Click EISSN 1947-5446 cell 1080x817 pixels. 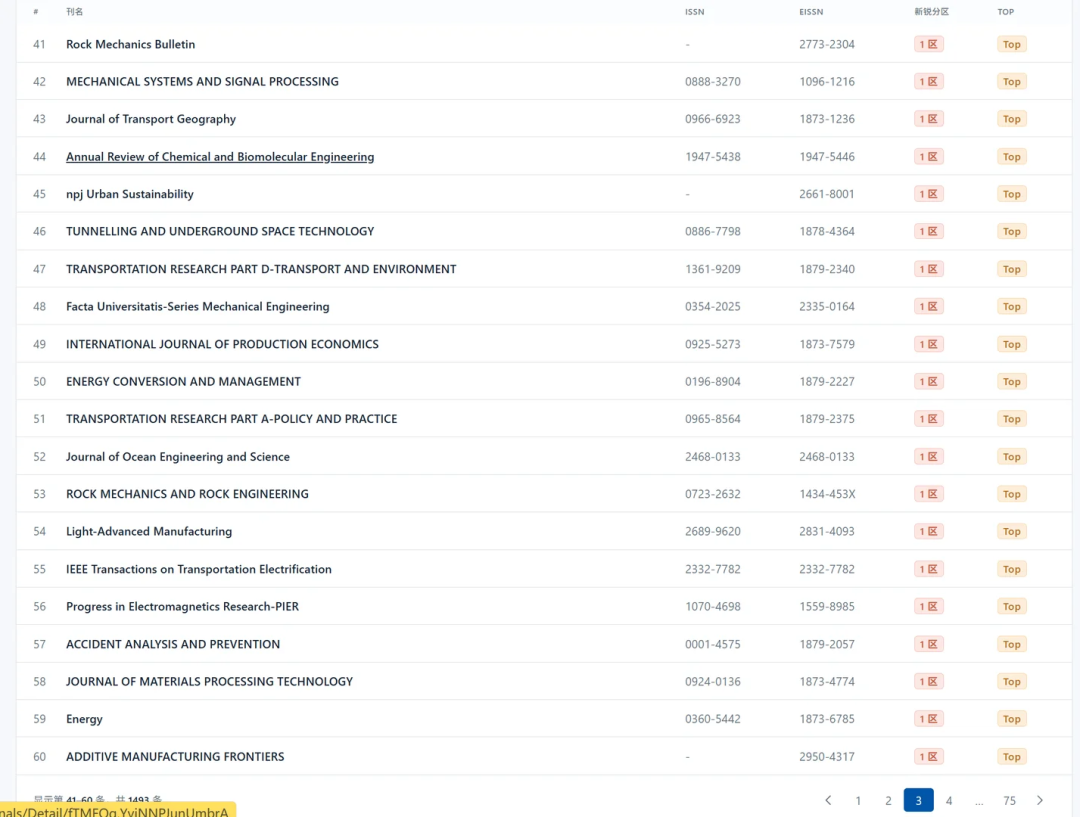827,156
